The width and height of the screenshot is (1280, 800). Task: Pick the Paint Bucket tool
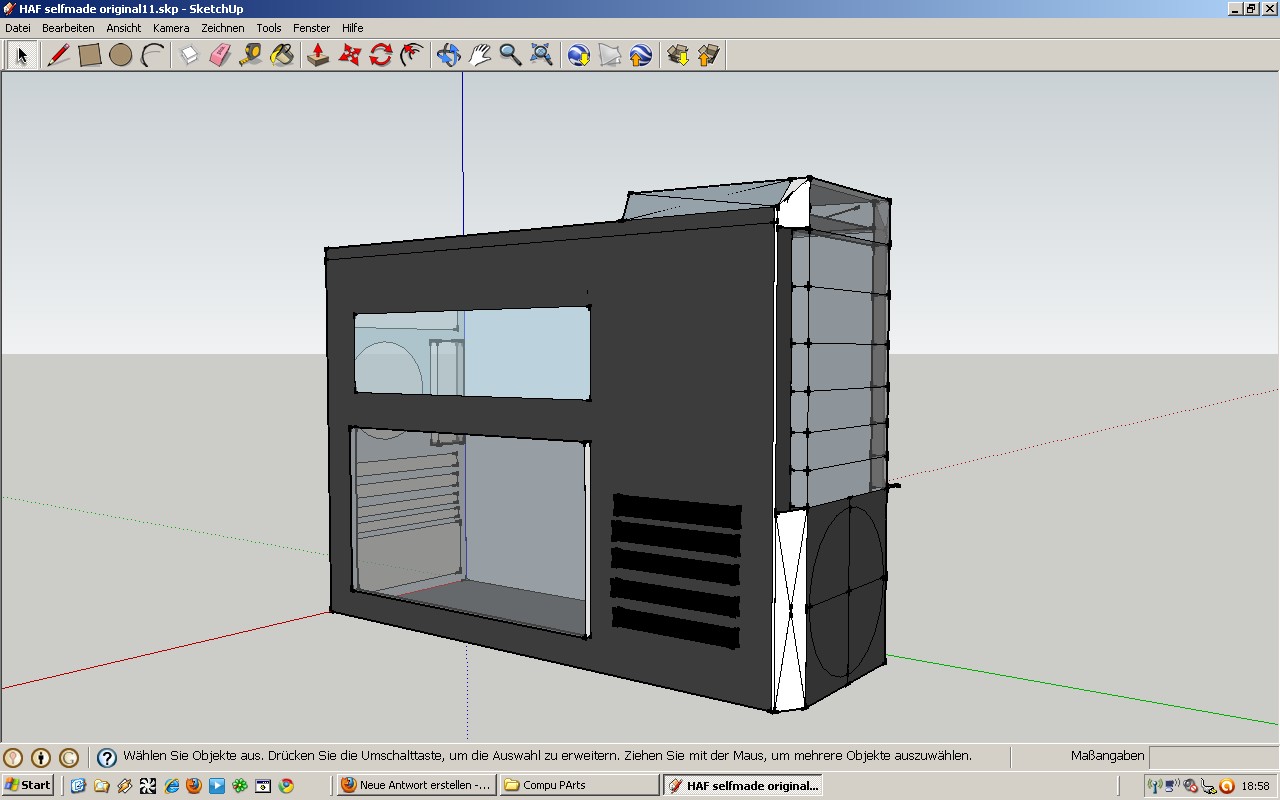[x=282, y=55]
